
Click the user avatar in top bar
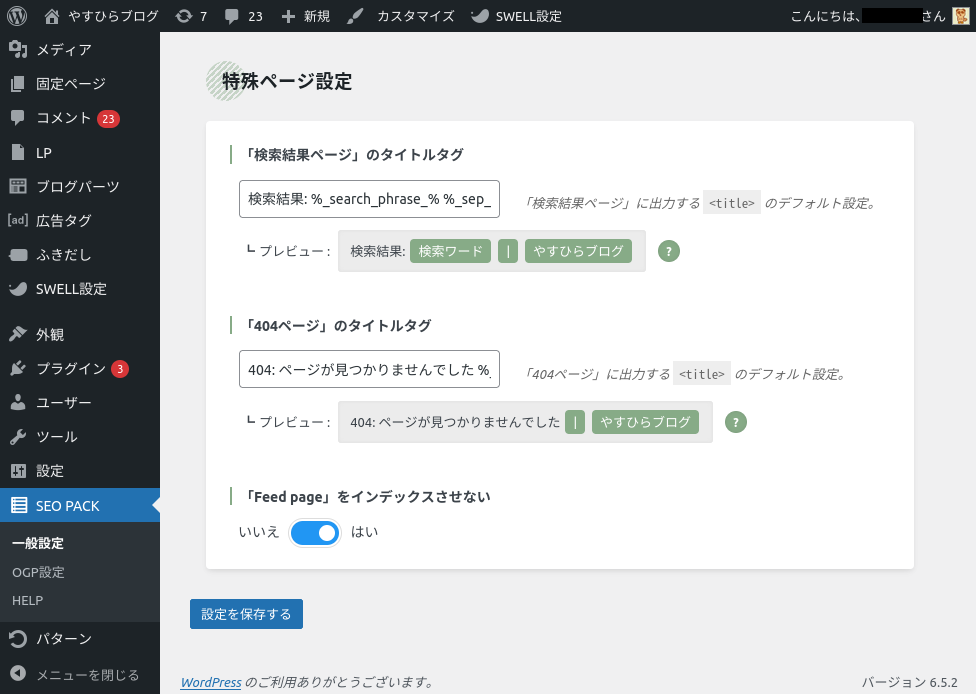point(959,16)
